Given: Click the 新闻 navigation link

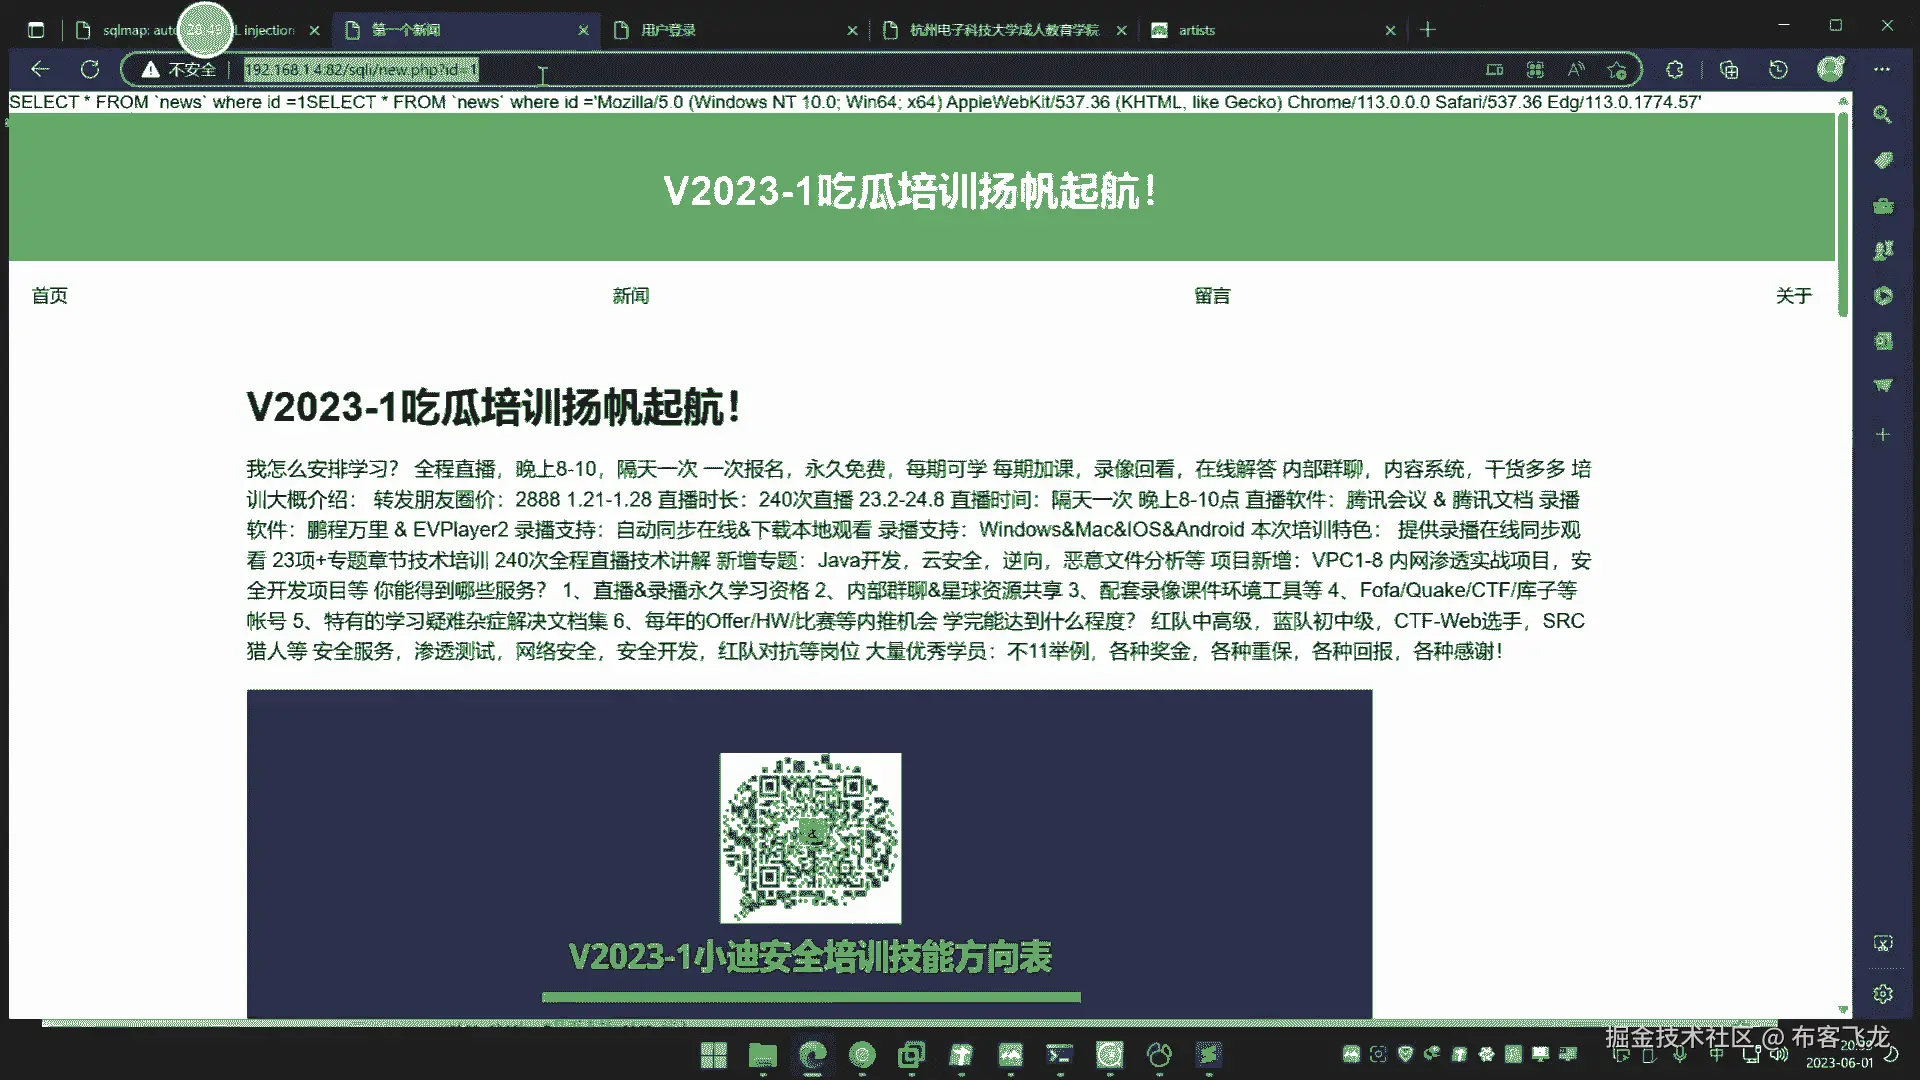Looking at the screenshot, I should pos(630,296).
